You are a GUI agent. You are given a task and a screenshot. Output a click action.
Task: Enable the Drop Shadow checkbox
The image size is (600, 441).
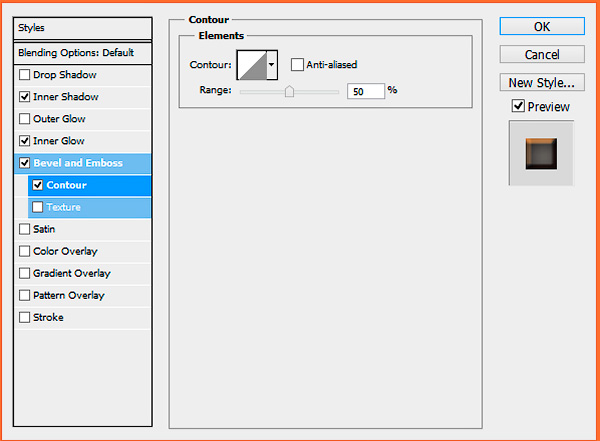tap(24, 74)
